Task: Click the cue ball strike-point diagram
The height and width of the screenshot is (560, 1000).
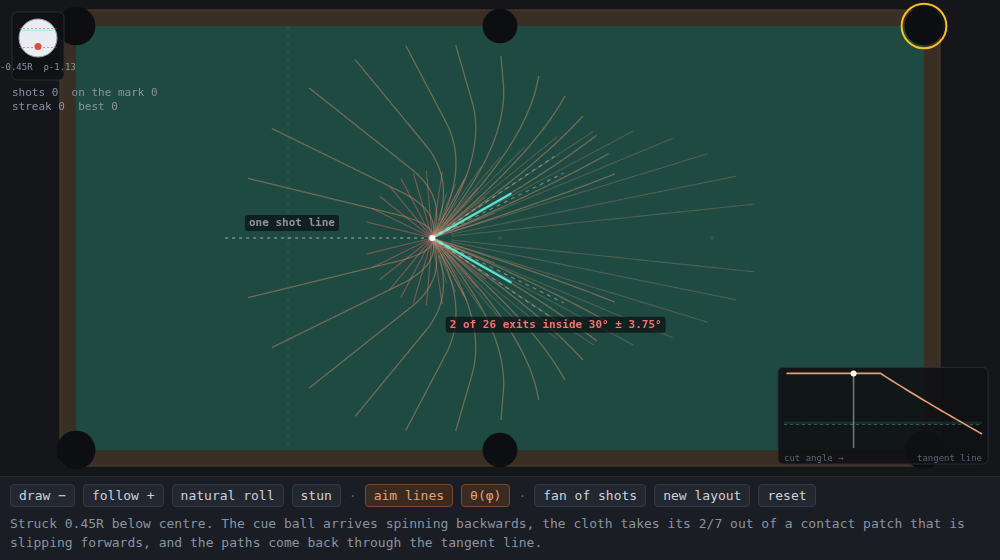Action: pos(38,38)
